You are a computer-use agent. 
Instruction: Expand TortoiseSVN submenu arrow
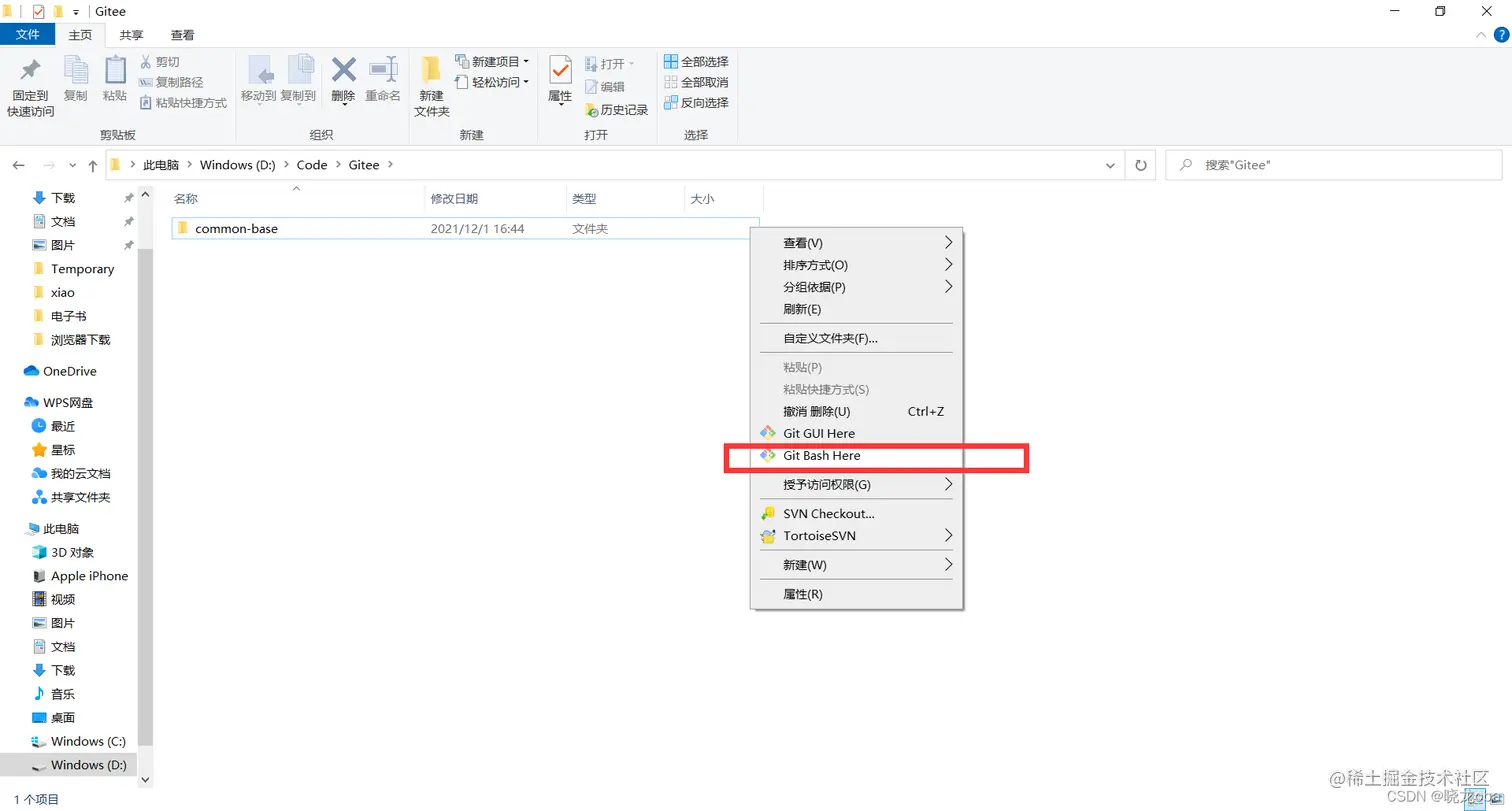click(948, 535)
